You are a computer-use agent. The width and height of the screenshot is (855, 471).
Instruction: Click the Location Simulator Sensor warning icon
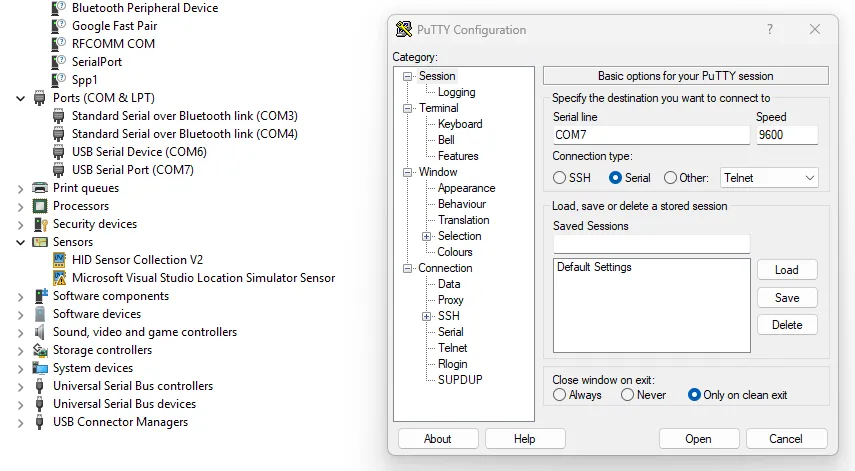coord(59,278)
